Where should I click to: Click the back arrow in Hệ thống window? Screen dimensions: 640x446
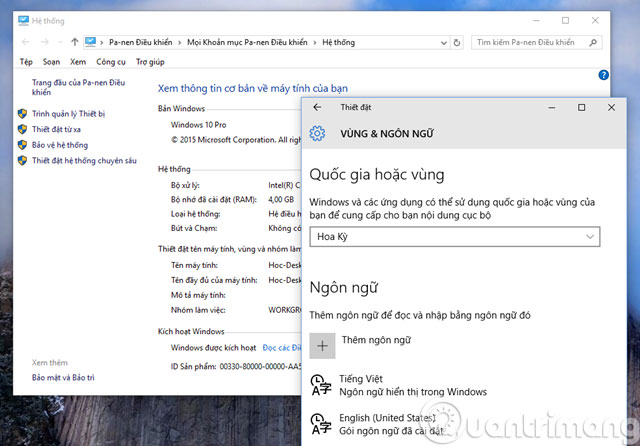pyautogui.click(x=25, y=42)
